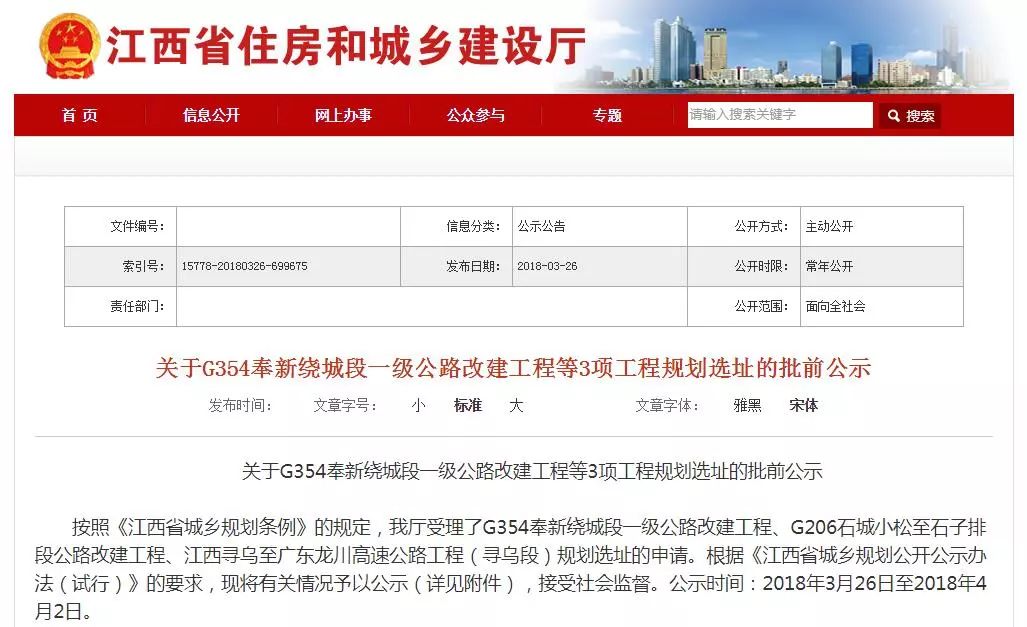Go to 信息公开 in navigation bar
This screenshot has width=1027, height=627.
pos(211,116)
